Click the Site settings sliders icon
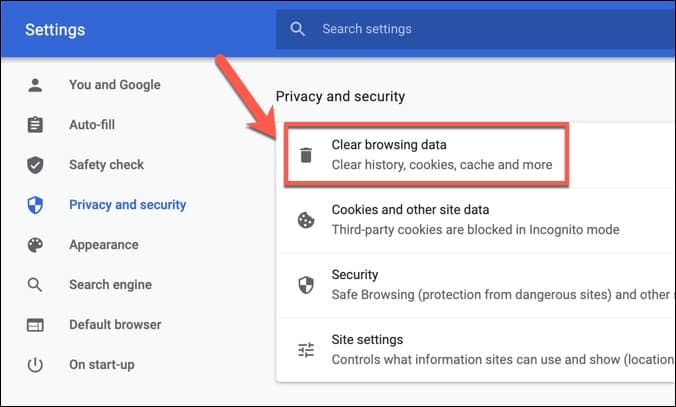Viewport: 676px width, 407px height. point(306,350)
